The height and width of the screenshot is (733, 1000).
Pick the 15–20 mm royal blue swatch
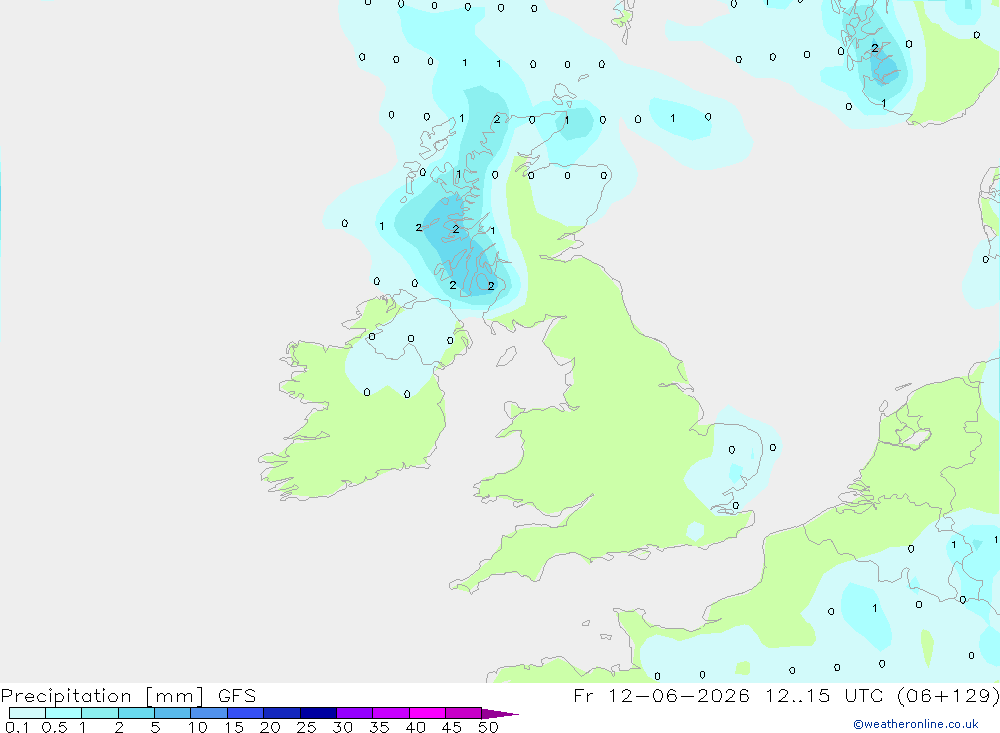tap(245, 713)
